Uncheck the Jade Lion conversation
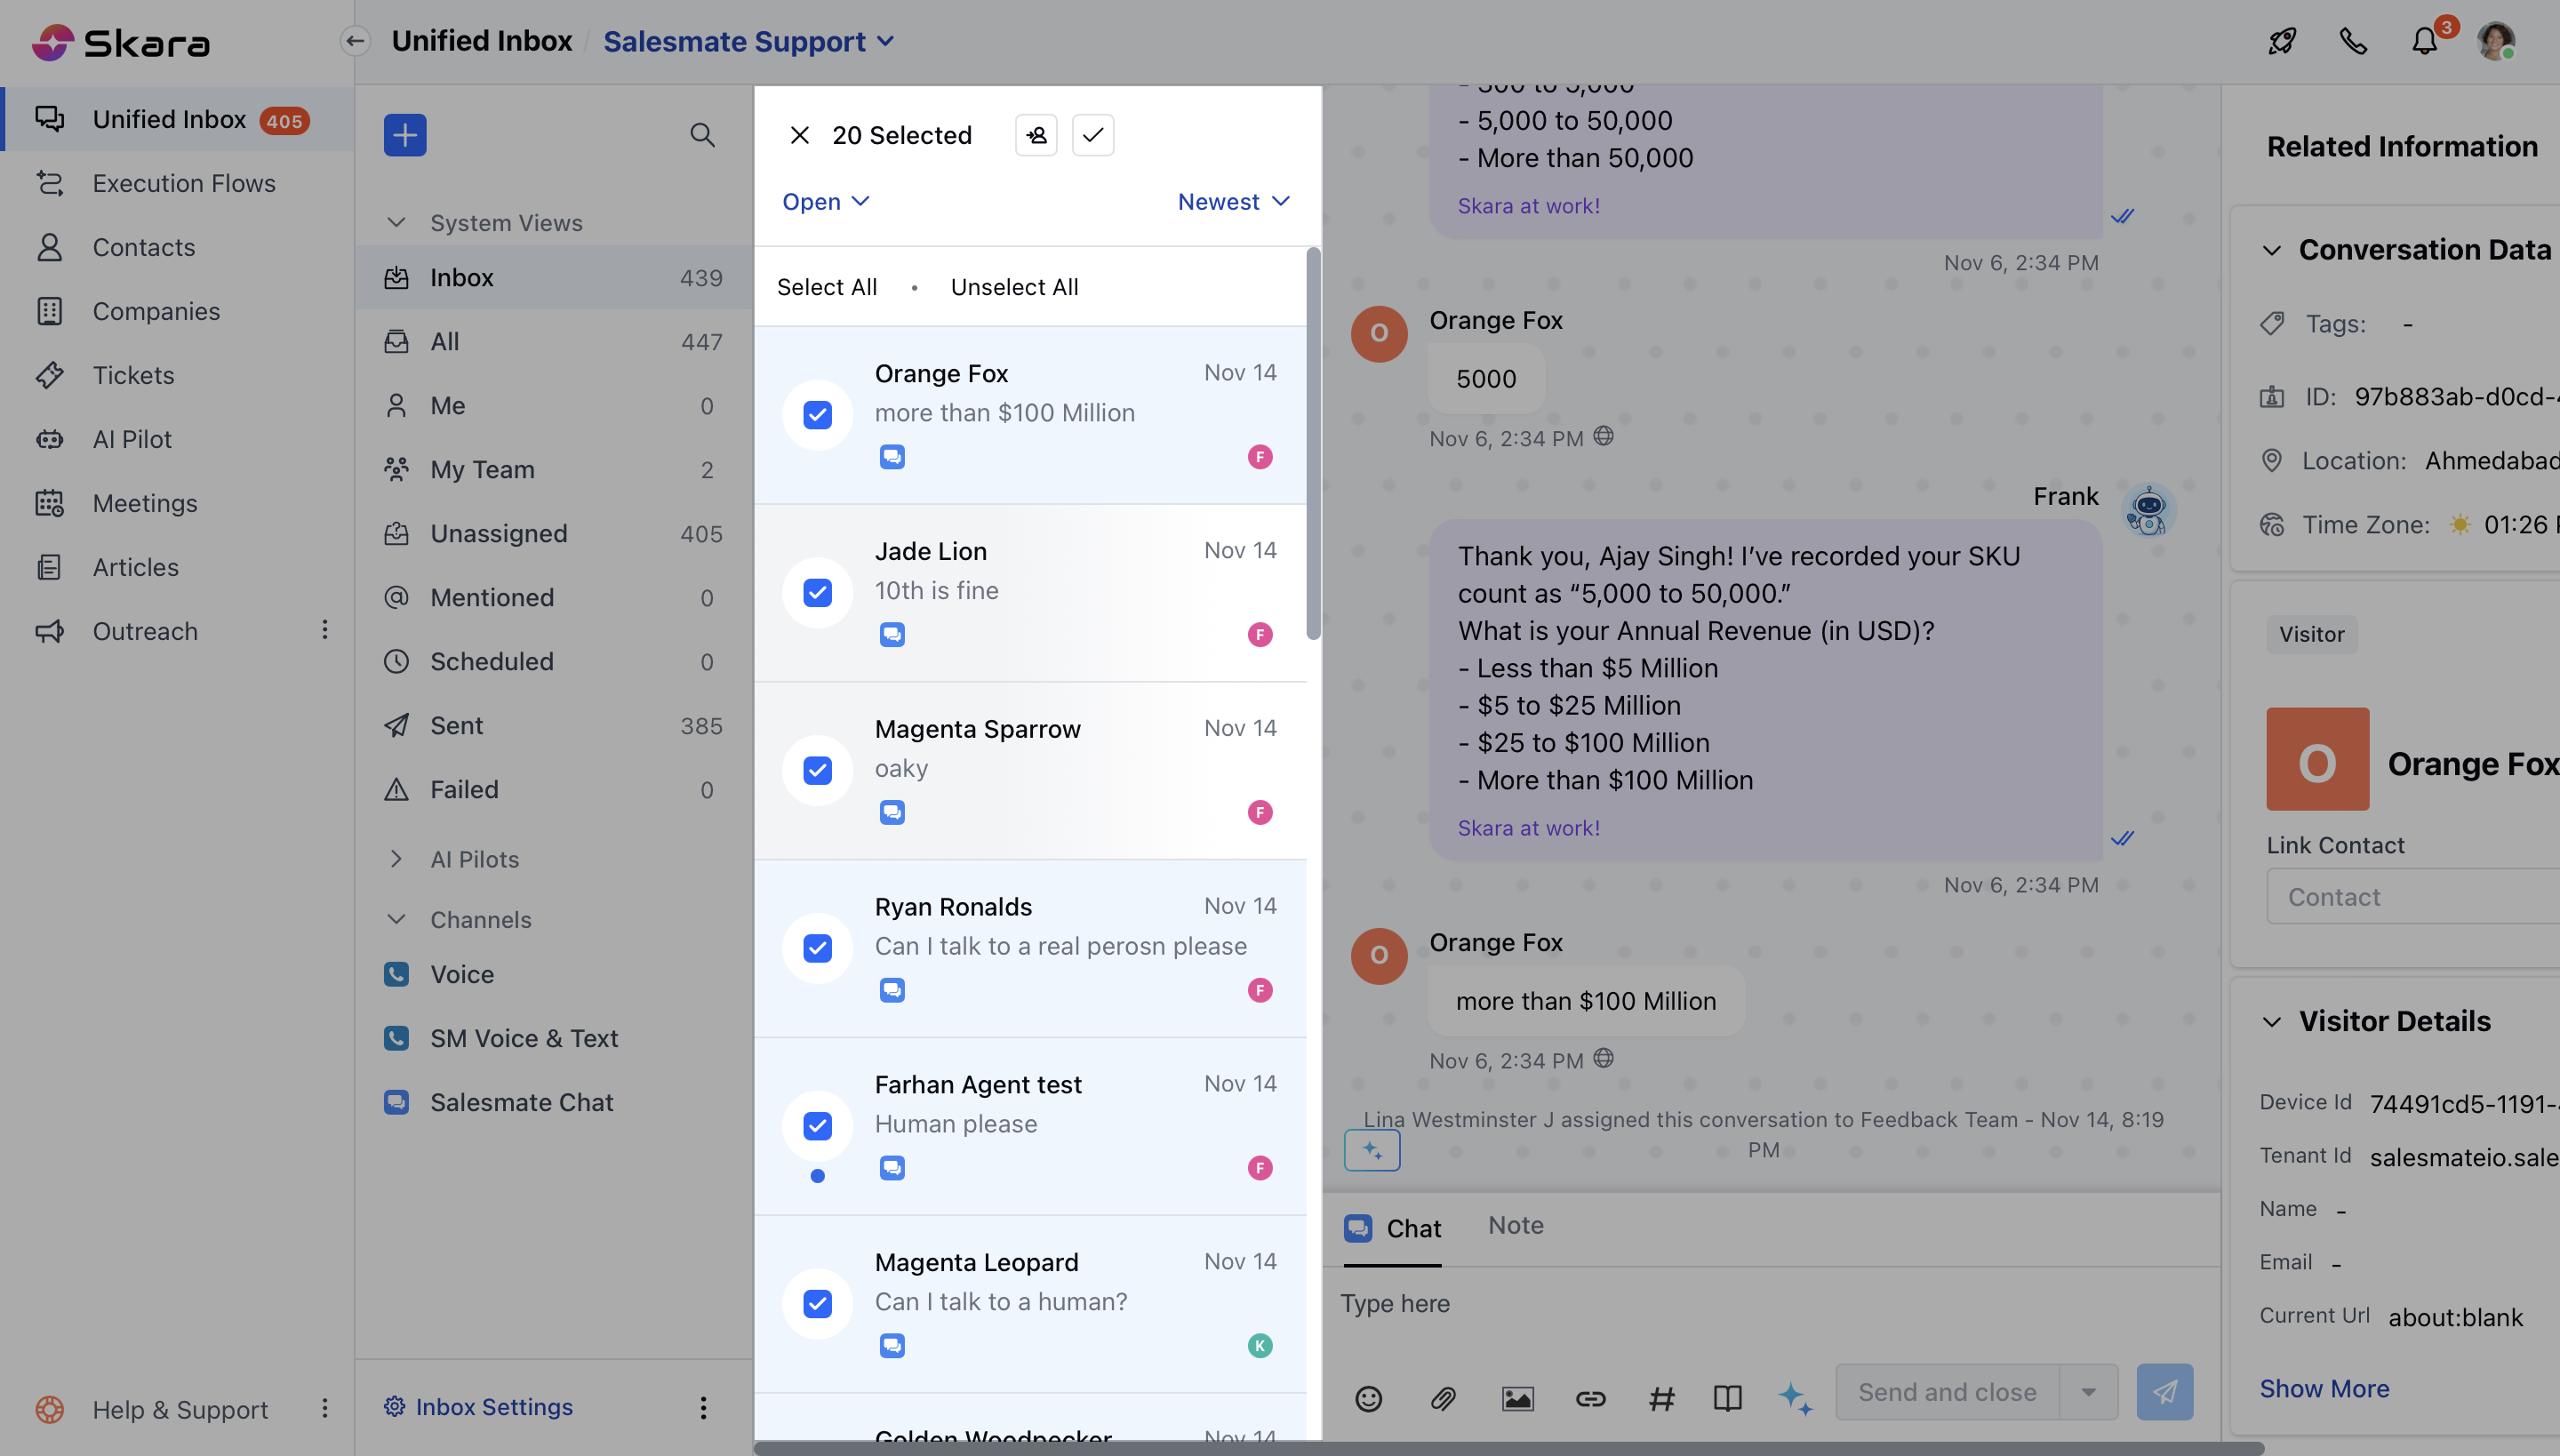 click(817, 592)
